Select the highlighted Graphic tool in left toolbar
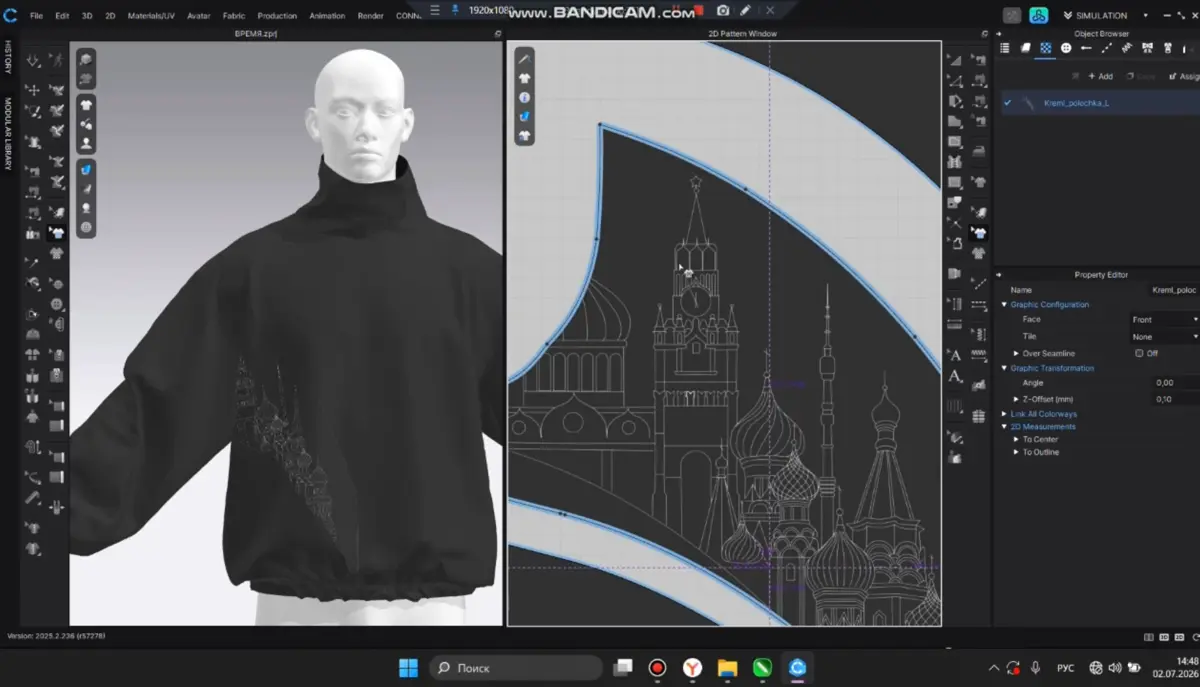Screen dimensions: 1200x687 point(57,233)
